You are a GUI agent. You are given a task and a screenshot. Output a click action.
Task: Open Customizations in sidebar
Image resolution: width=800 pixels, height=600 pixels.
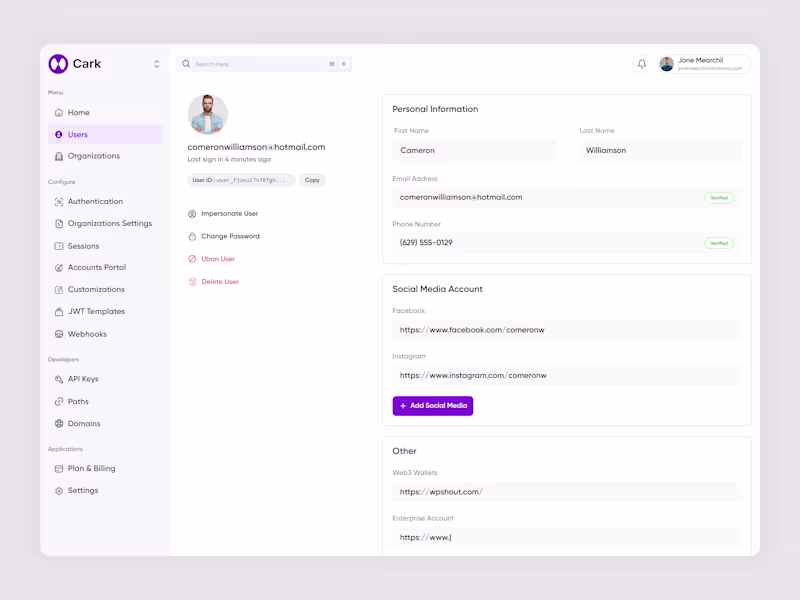[x=105, y=289]
